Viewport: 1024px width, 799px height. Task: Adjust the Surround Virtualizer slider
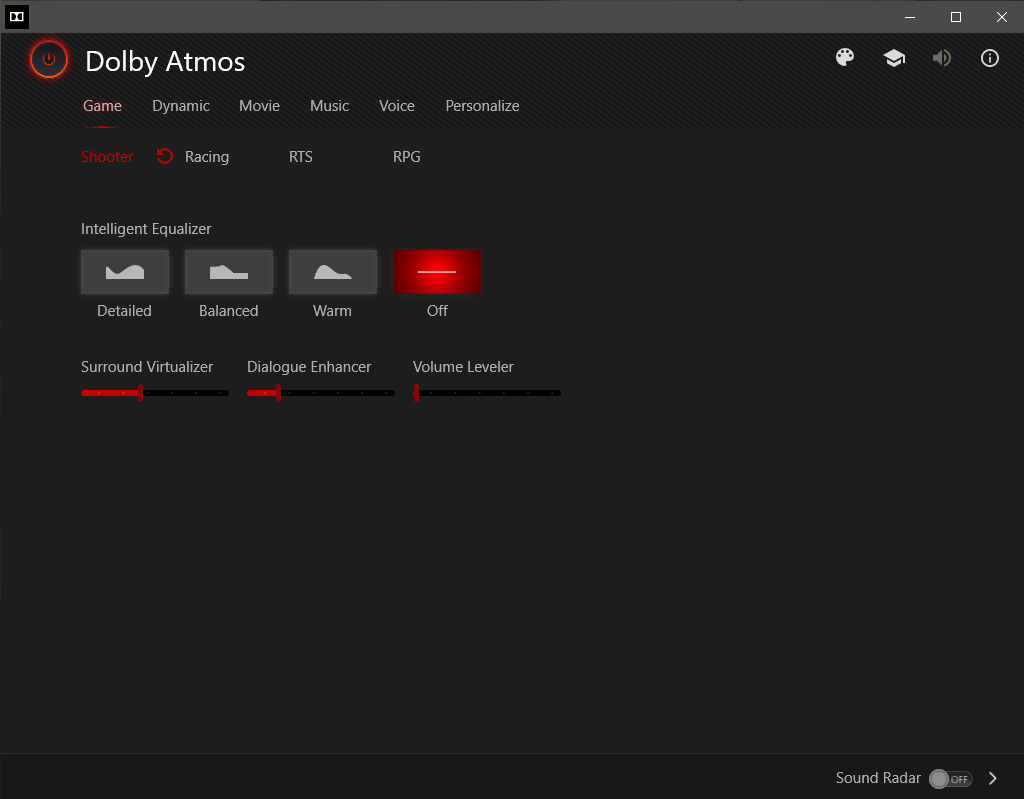(155, 393)
